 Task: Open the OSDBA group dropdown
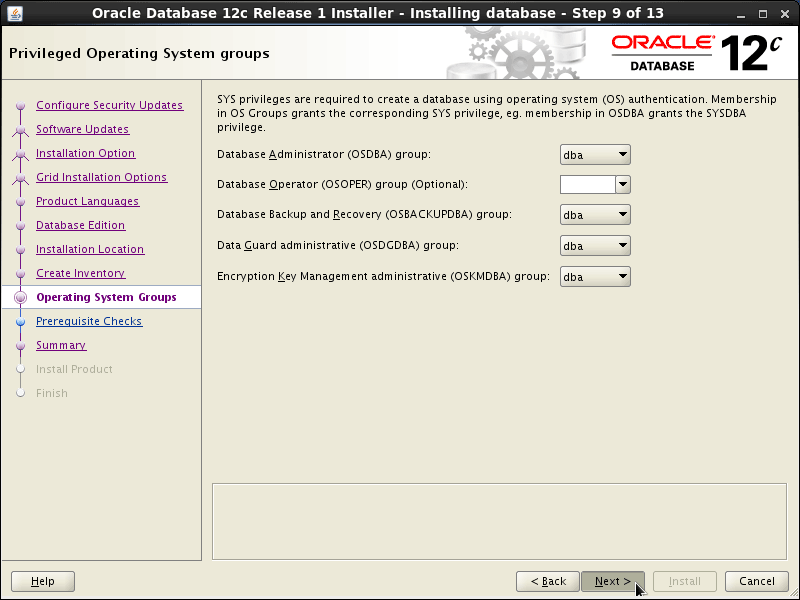[595, 155]
